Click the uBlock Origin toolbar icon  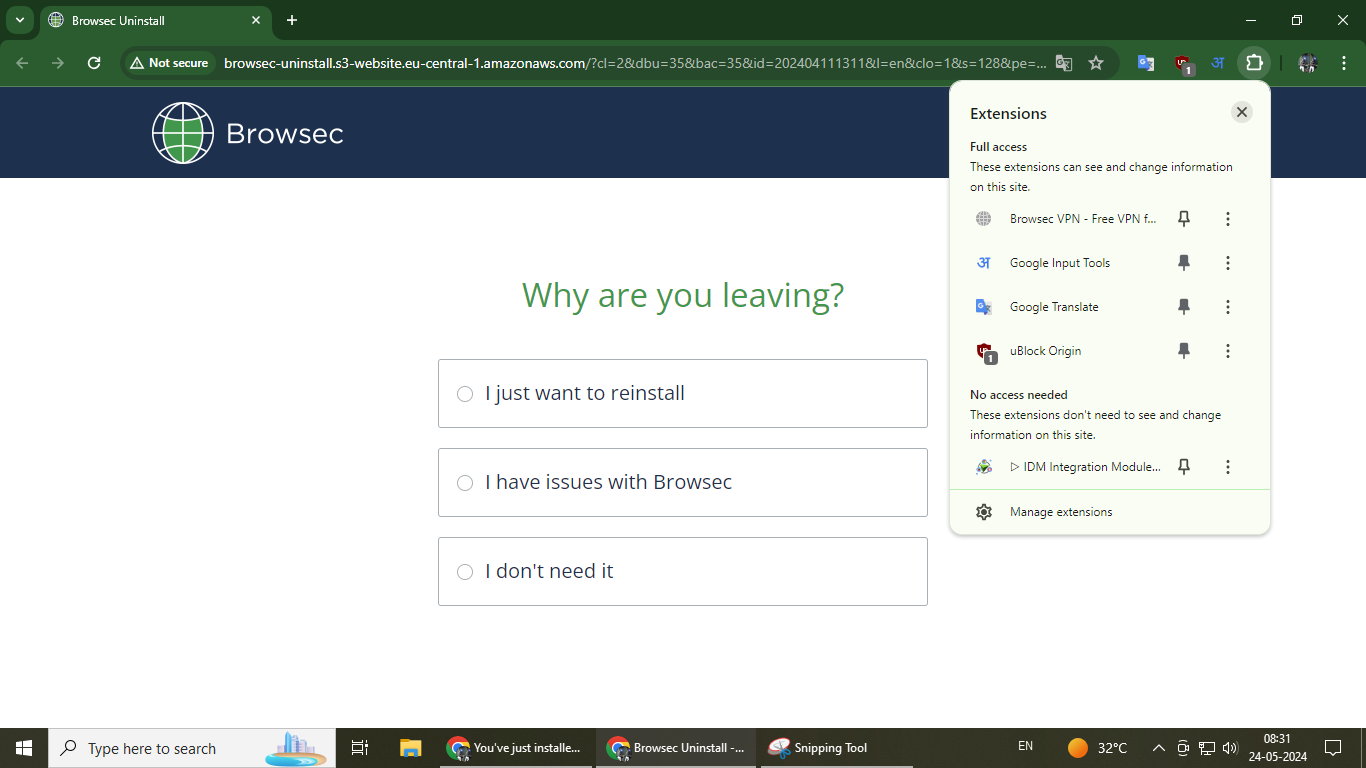click(1183, 64)
